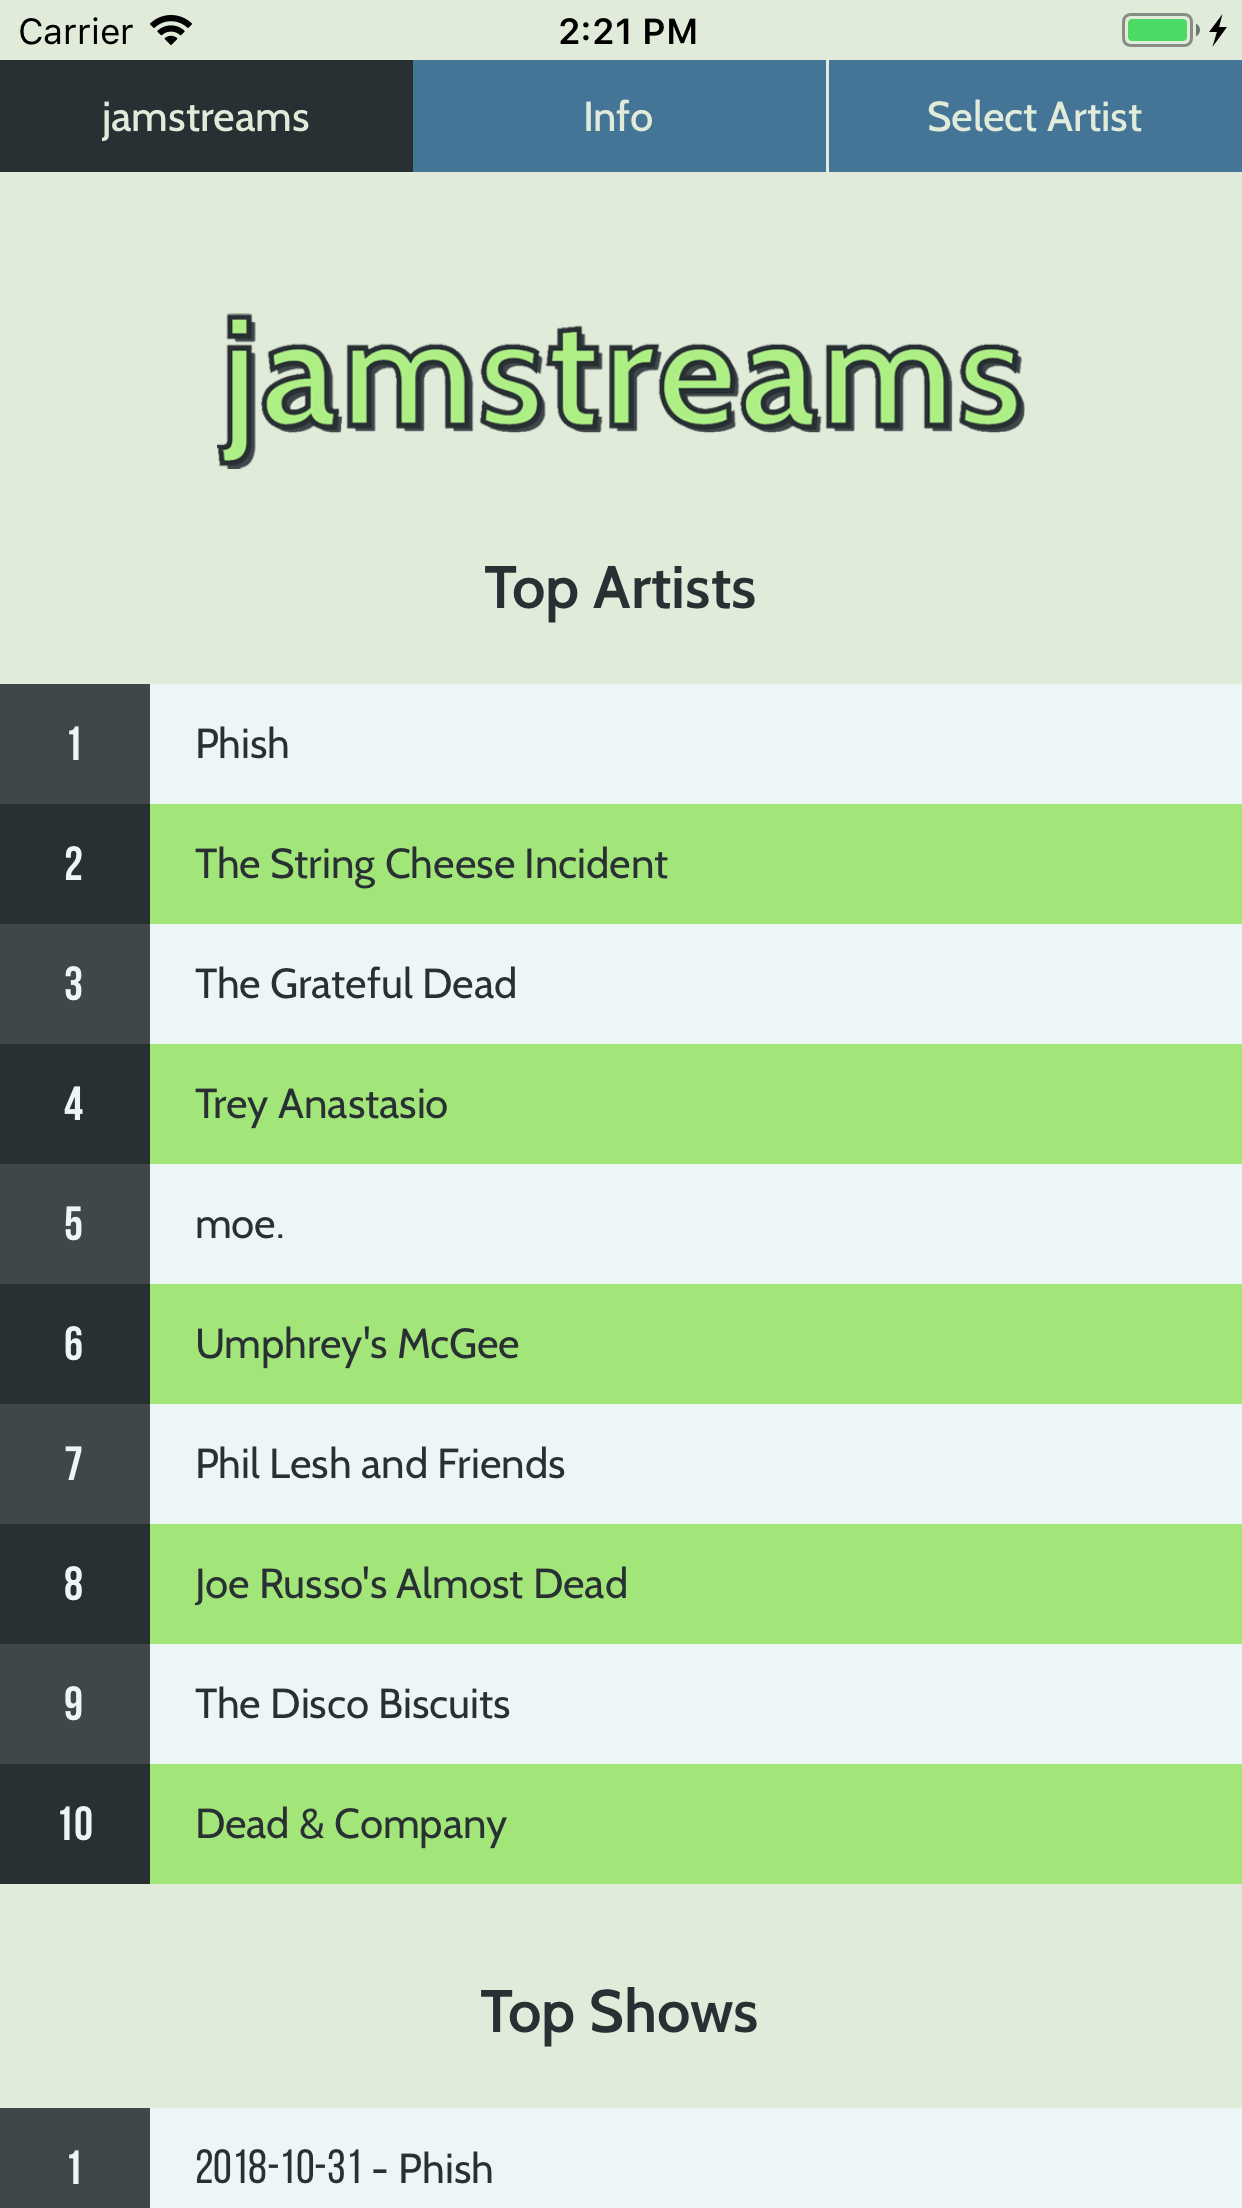The height and width of the screenshot is (2208, 1242).
Task: Tap the Top Artists heading
Action: (x=620, y=588)
